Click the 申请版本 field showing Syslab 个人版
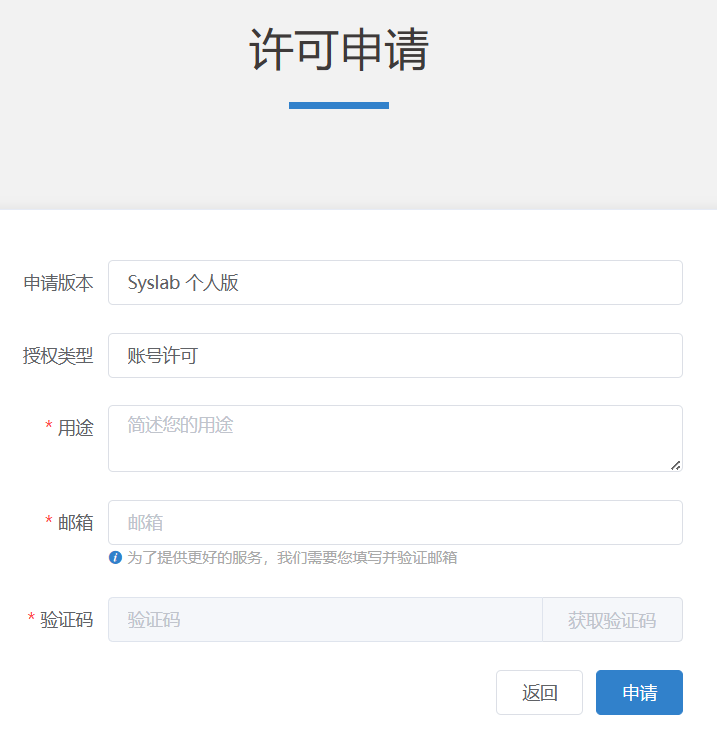The height and width of the screenshot is (737, 717). click(x=395, y=283)
